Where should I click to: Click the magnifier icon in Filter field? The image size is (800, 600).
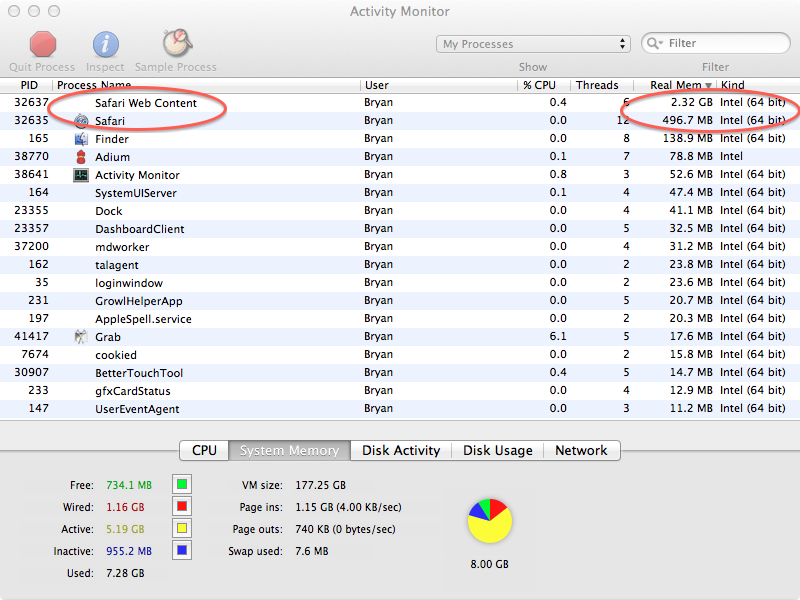654,43
